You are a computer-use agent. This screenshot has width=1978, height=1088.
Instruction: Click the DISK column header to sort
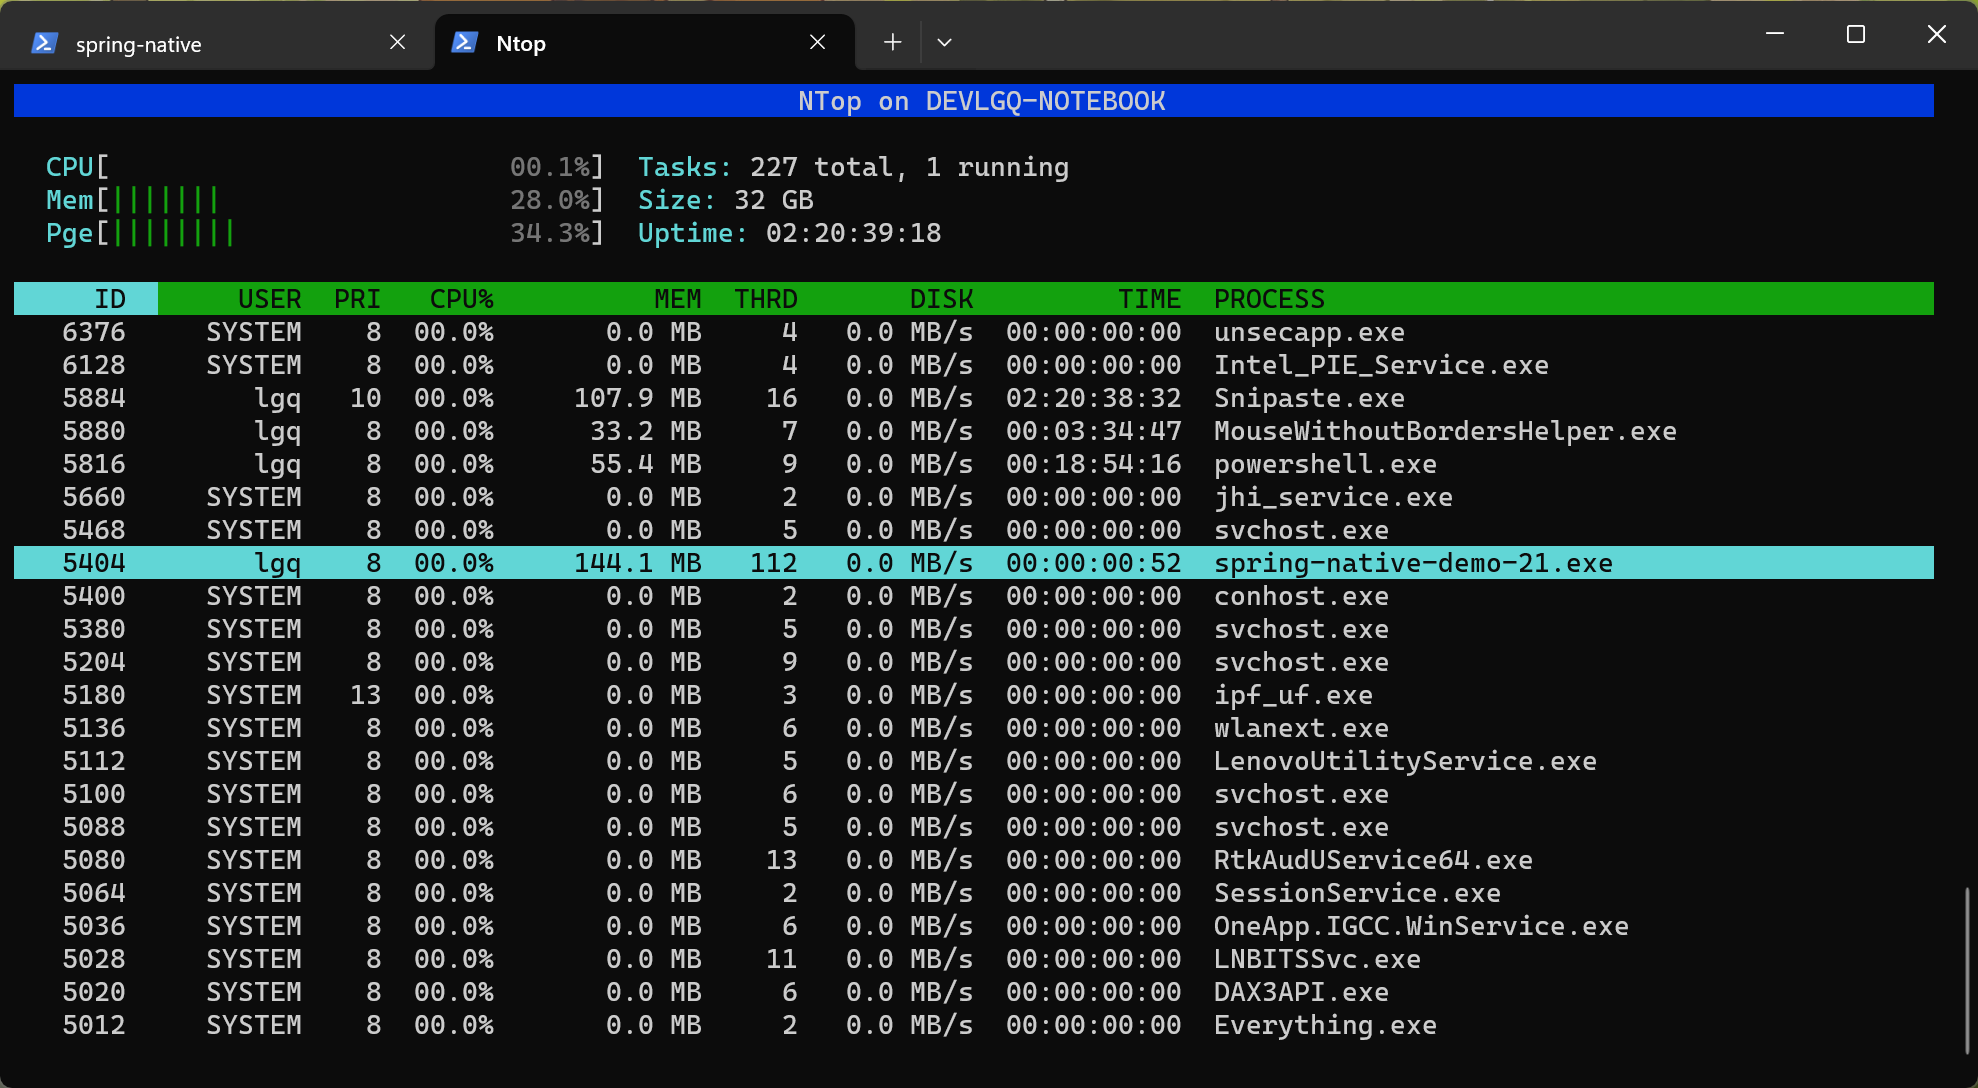tap(943, 297)
